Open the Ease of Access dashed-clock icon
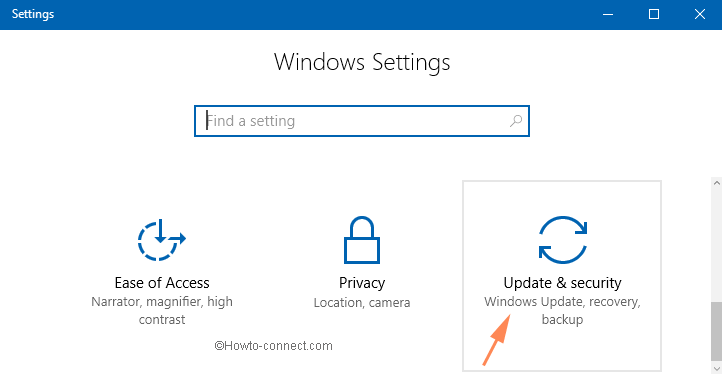Image resolution: width=722 pixels, height=374 pixels. pos(162,240)
